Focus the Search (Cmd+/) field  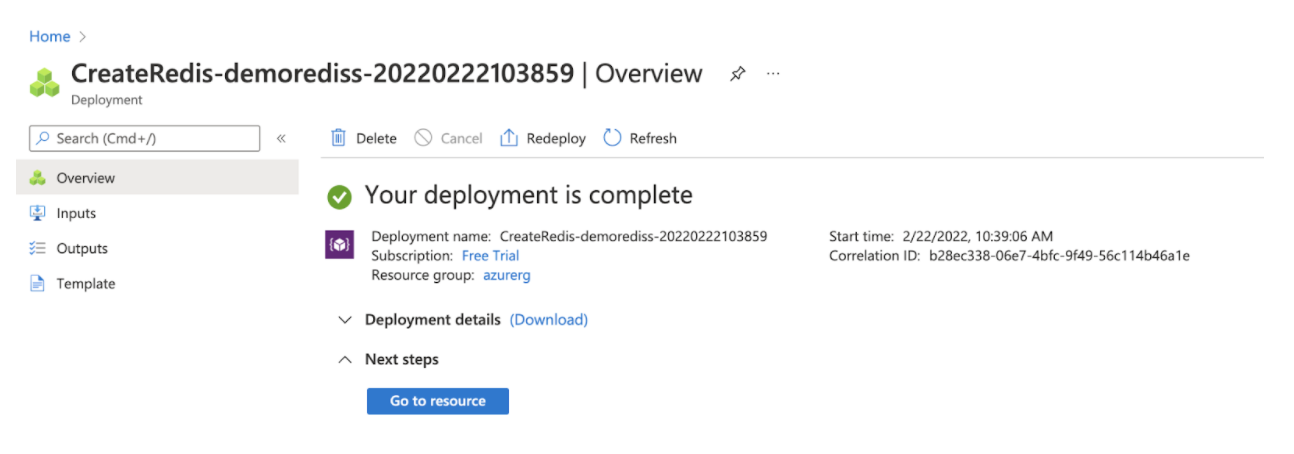(x=144, y=138)
